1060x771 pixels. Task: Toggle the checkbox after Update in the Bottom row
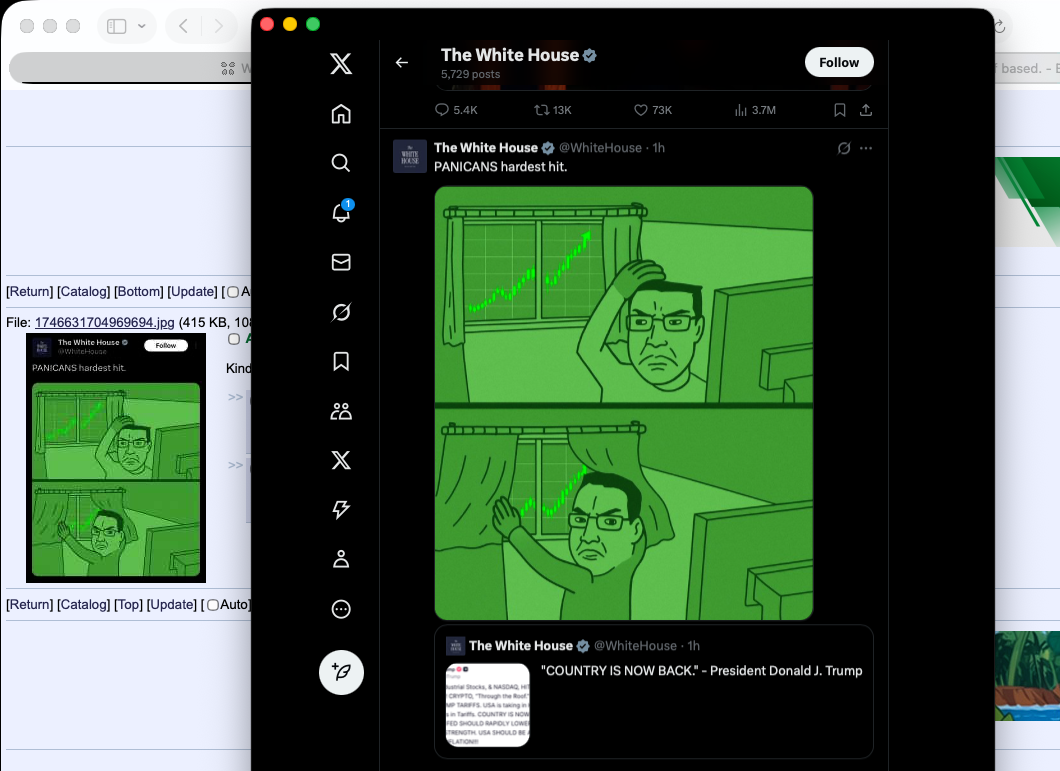click(x=233, y=292)
